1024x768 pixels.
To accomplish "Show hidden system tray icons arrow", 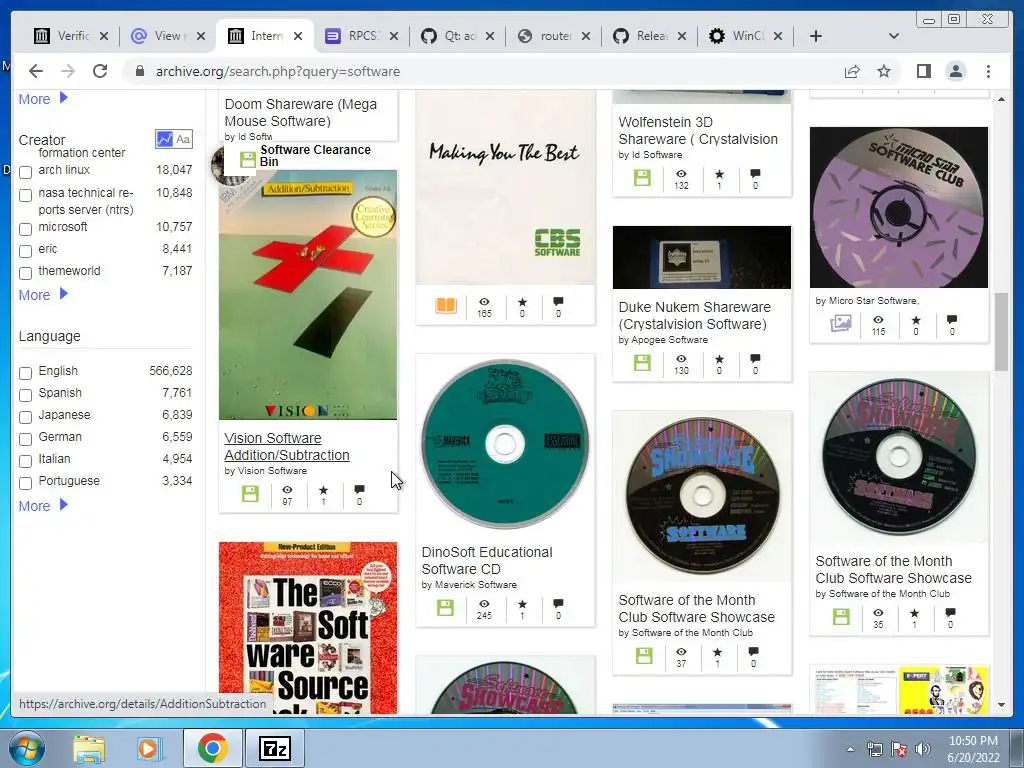I will pos(850,749).
